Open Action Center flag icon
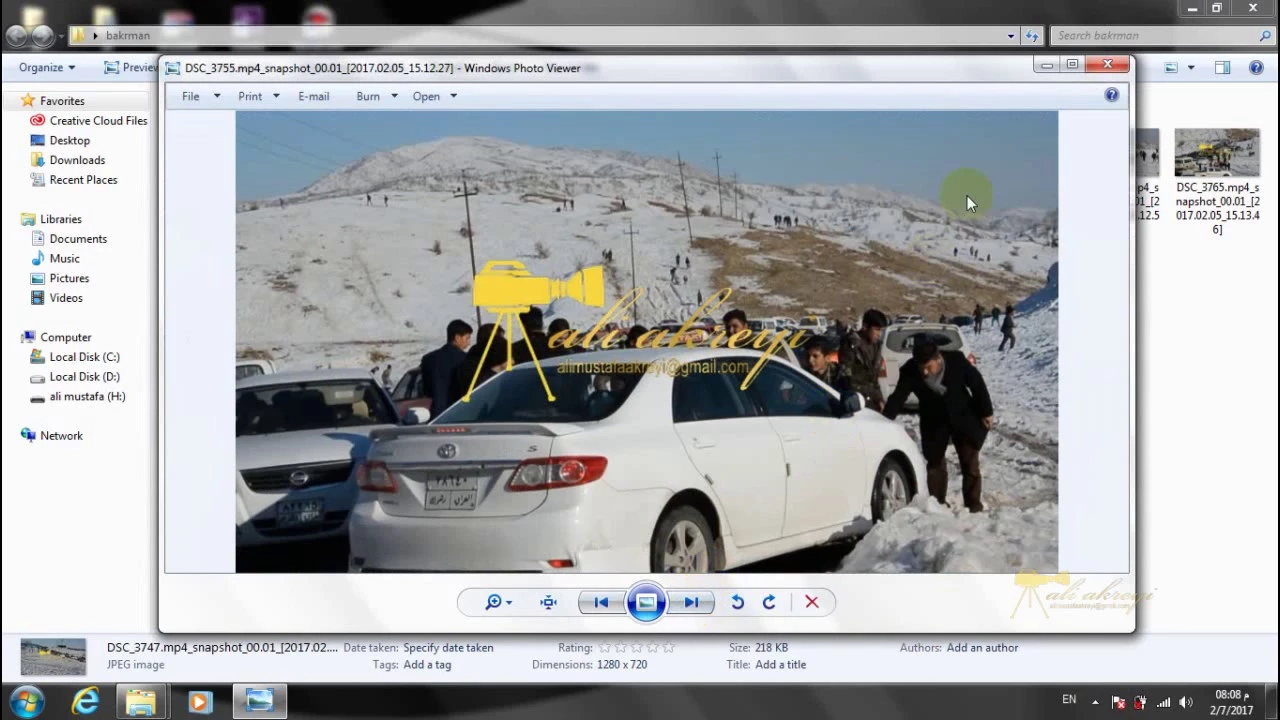Screen dimensions: 1280x720 tap(1118, 702)
